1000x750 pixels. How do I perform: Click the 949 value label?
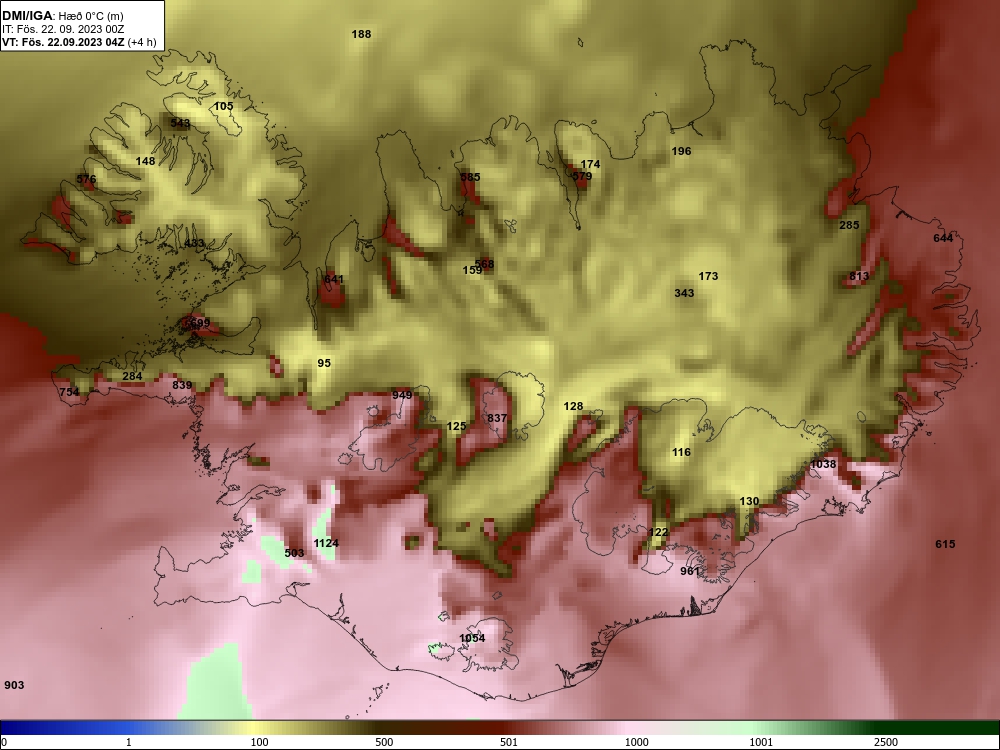point(402,395)
